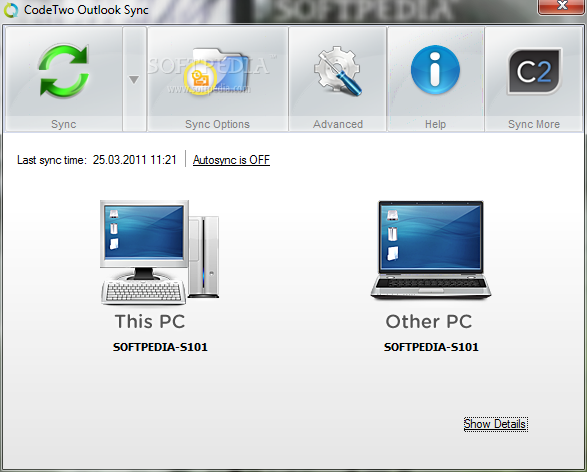Click the CodeTwo Outlook Sync title icon
Viewport: 587px width, 472px height.
pos(10,10)
